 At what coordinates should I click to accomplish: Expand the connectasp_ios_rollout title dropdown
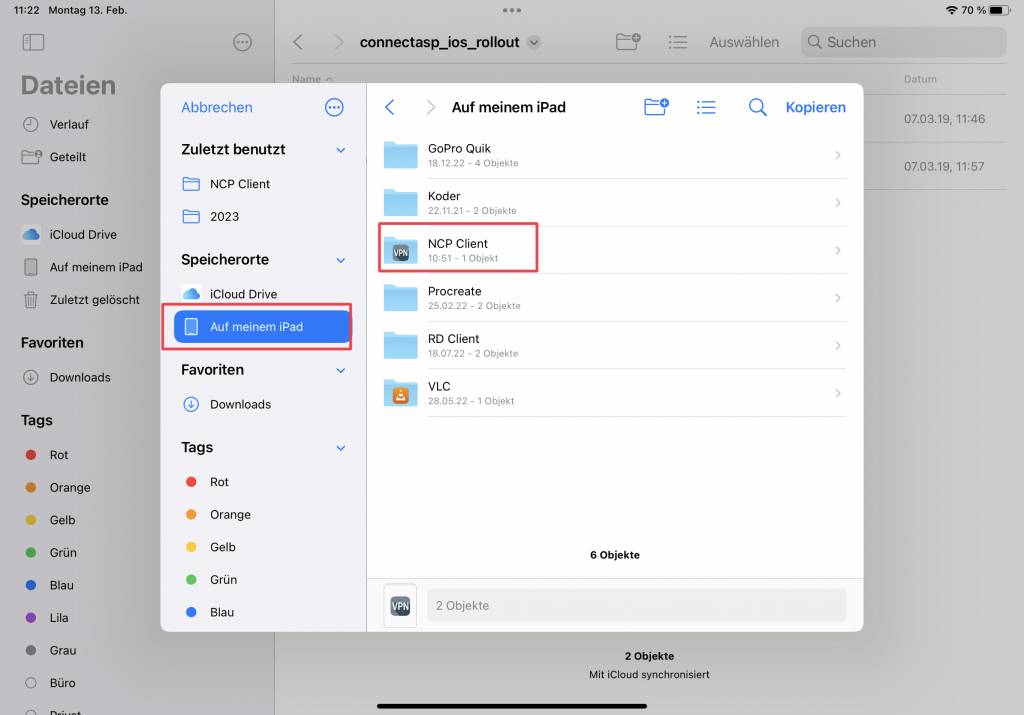[x=534, y=42]
